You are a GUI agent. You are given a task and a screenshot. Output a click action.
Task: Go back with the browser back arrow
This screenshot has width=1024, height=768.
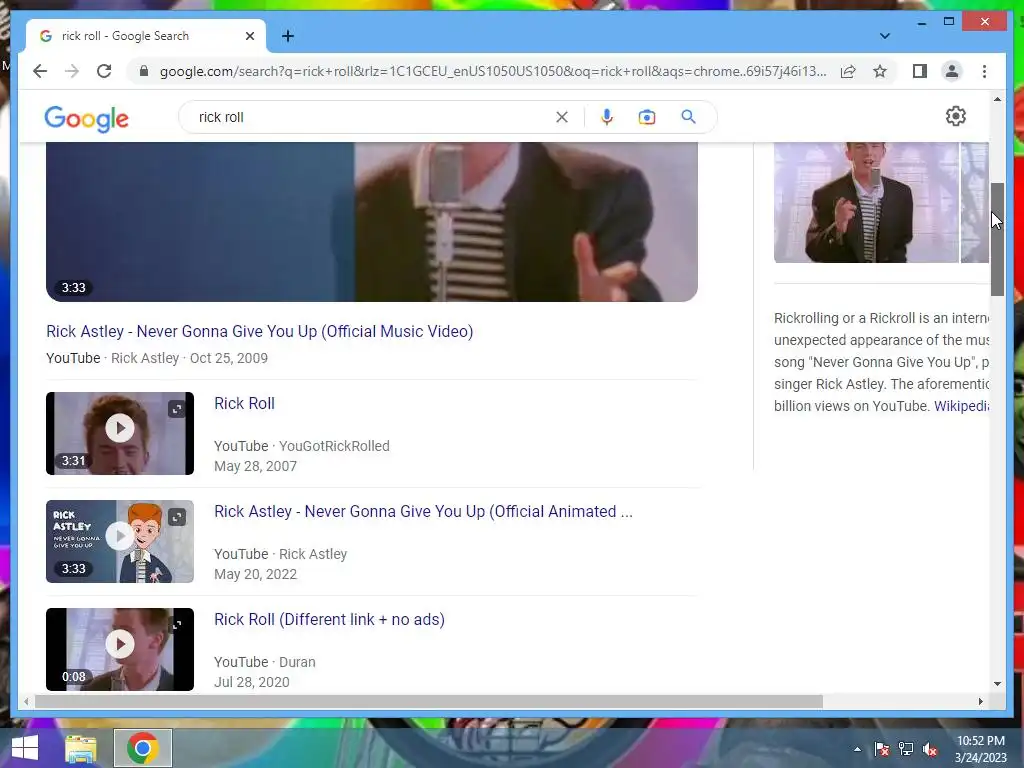(40, 71)
